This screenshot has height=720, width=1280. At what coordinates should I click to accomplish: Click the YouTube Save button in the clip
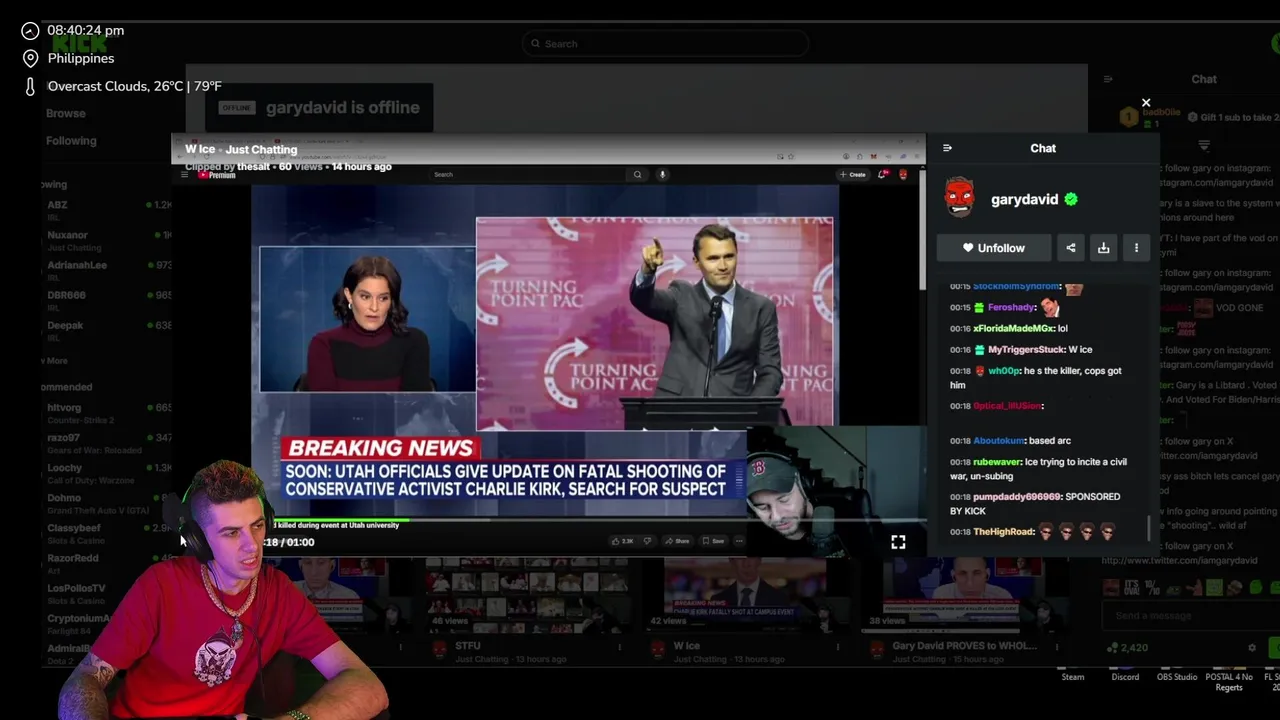point(714,541)
